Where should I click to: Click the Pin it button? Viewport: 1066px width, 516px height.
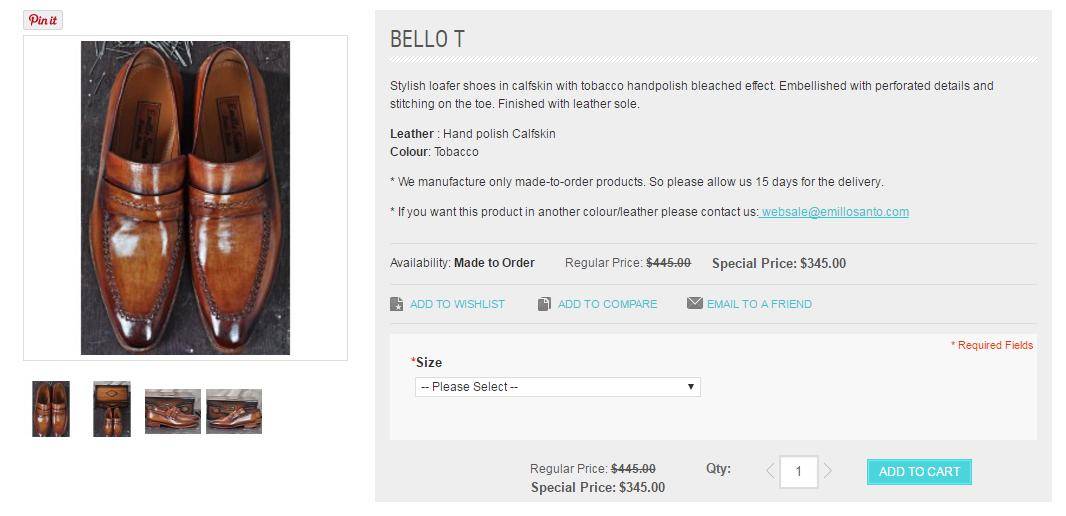pyautogui.click(x=43, y=20)
